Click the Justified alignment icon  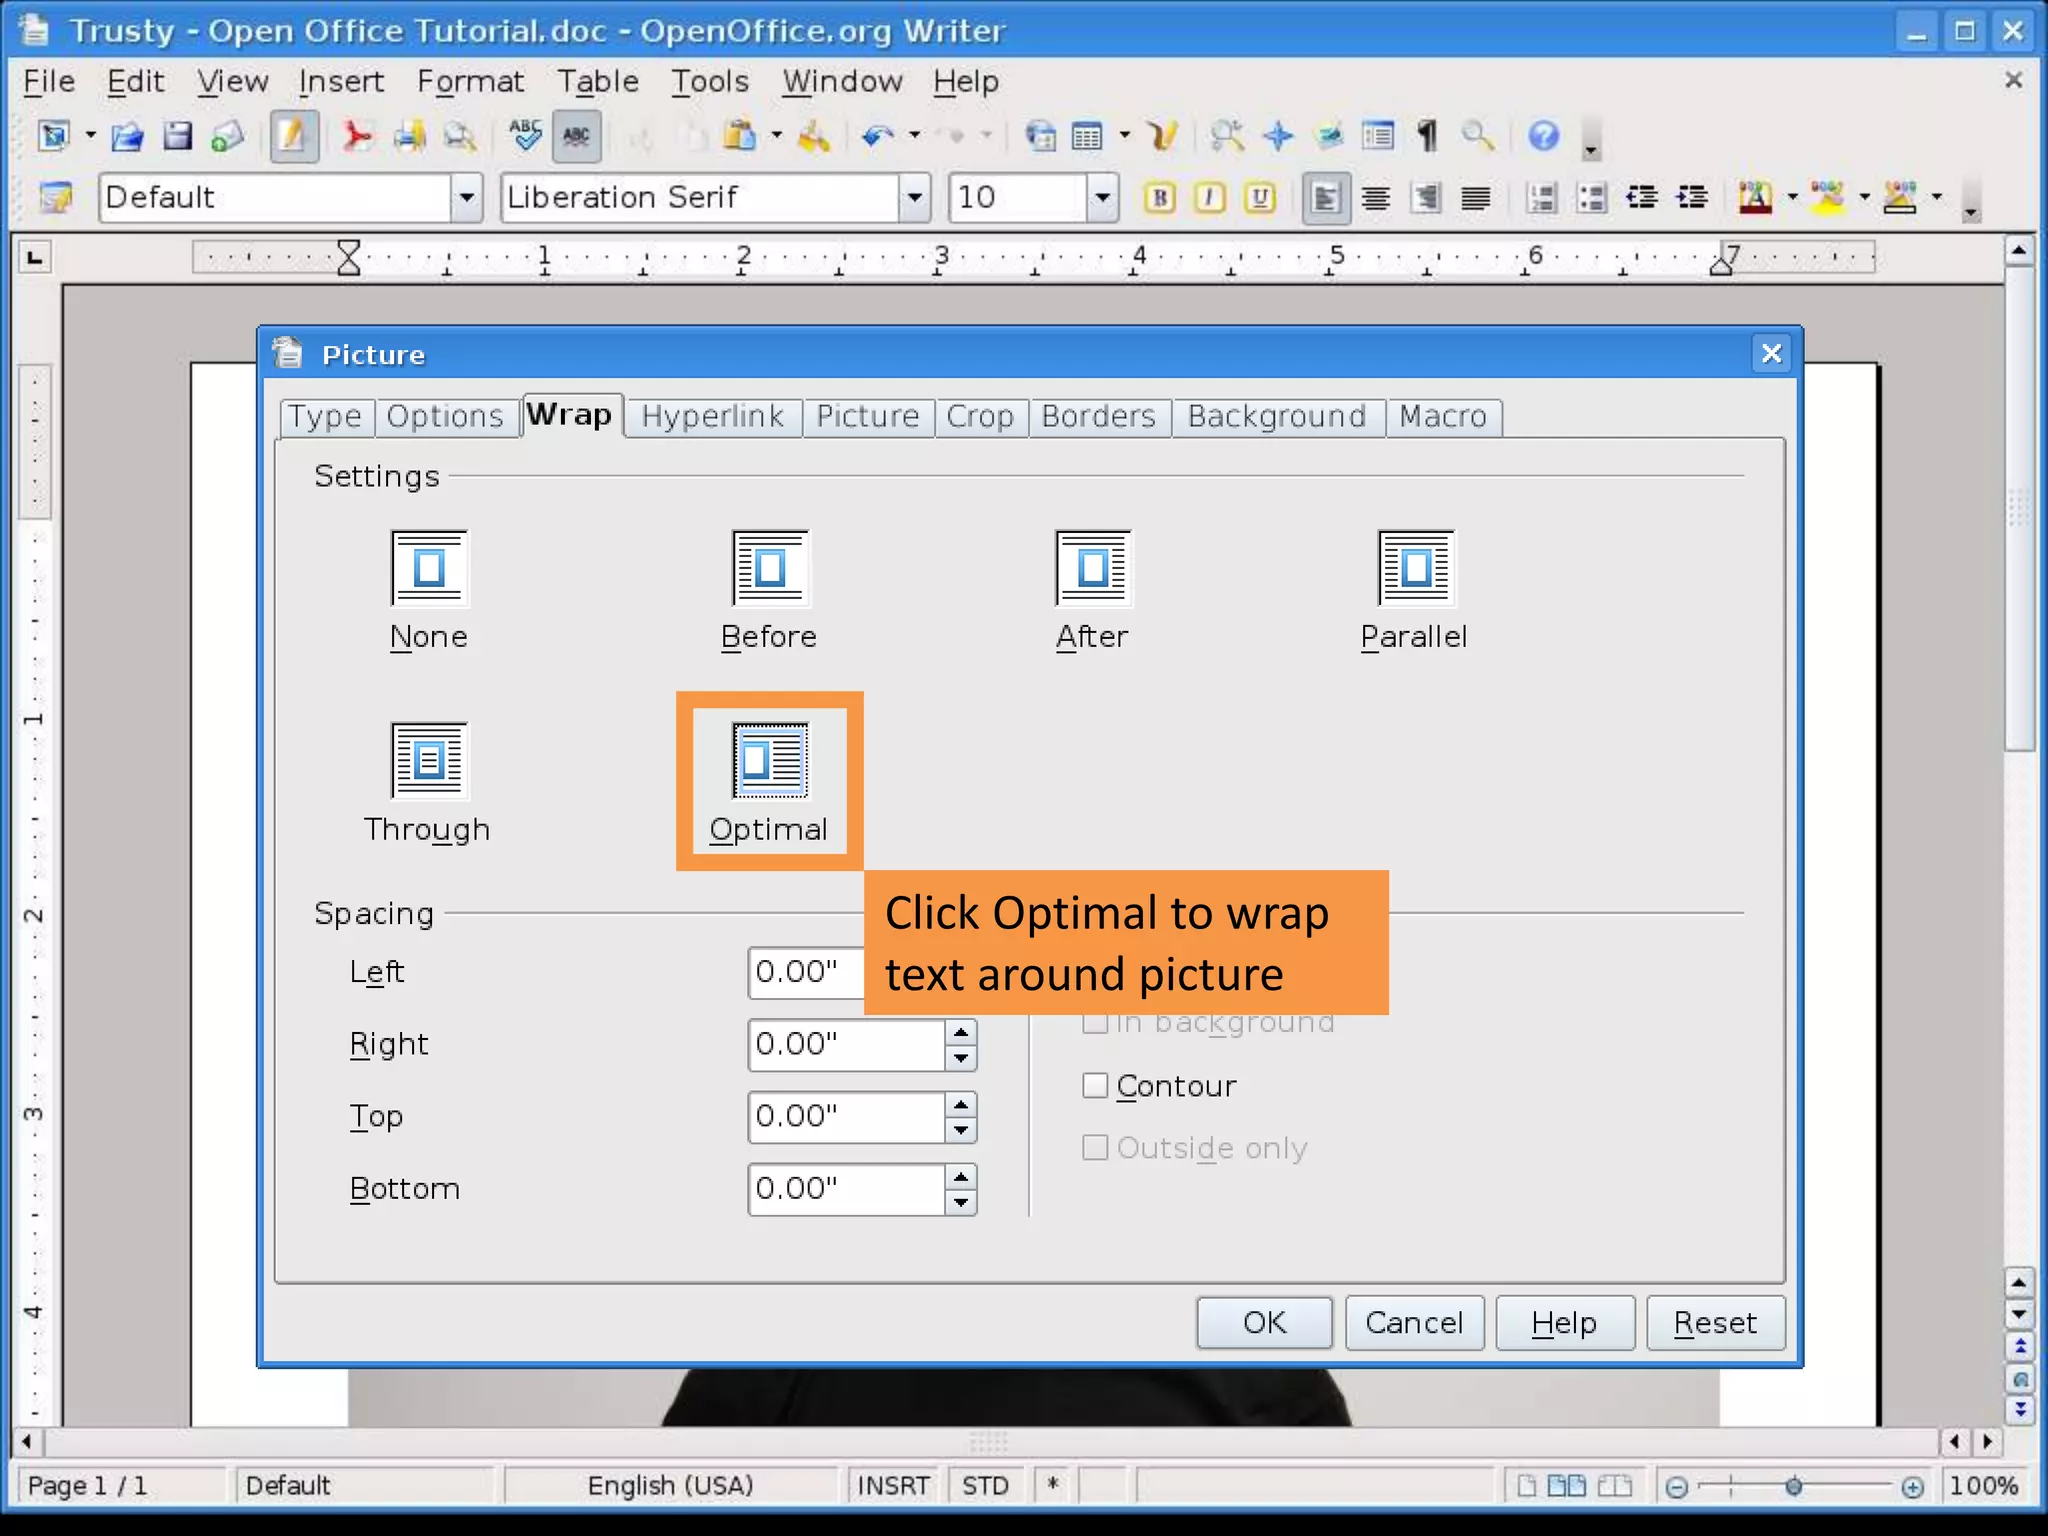[x=1476, y=198]
